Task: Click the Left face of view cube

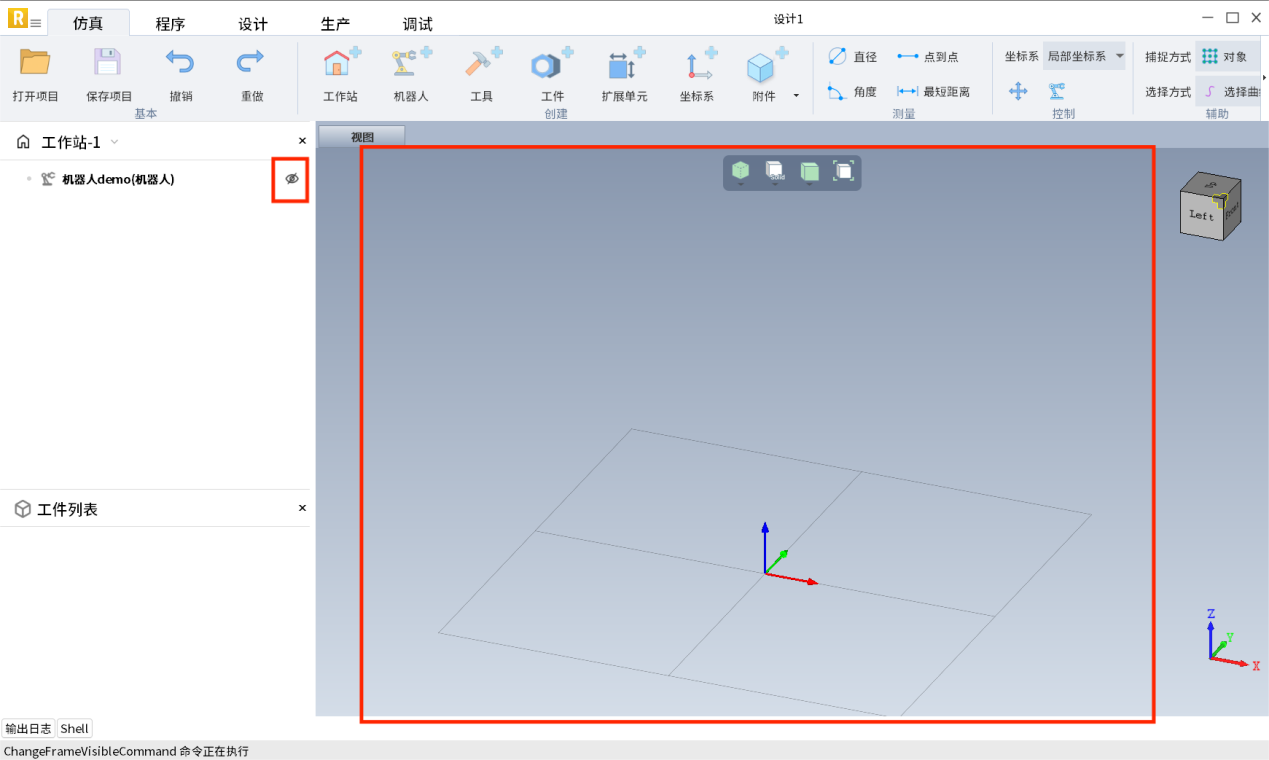Action: (1201, 215)
